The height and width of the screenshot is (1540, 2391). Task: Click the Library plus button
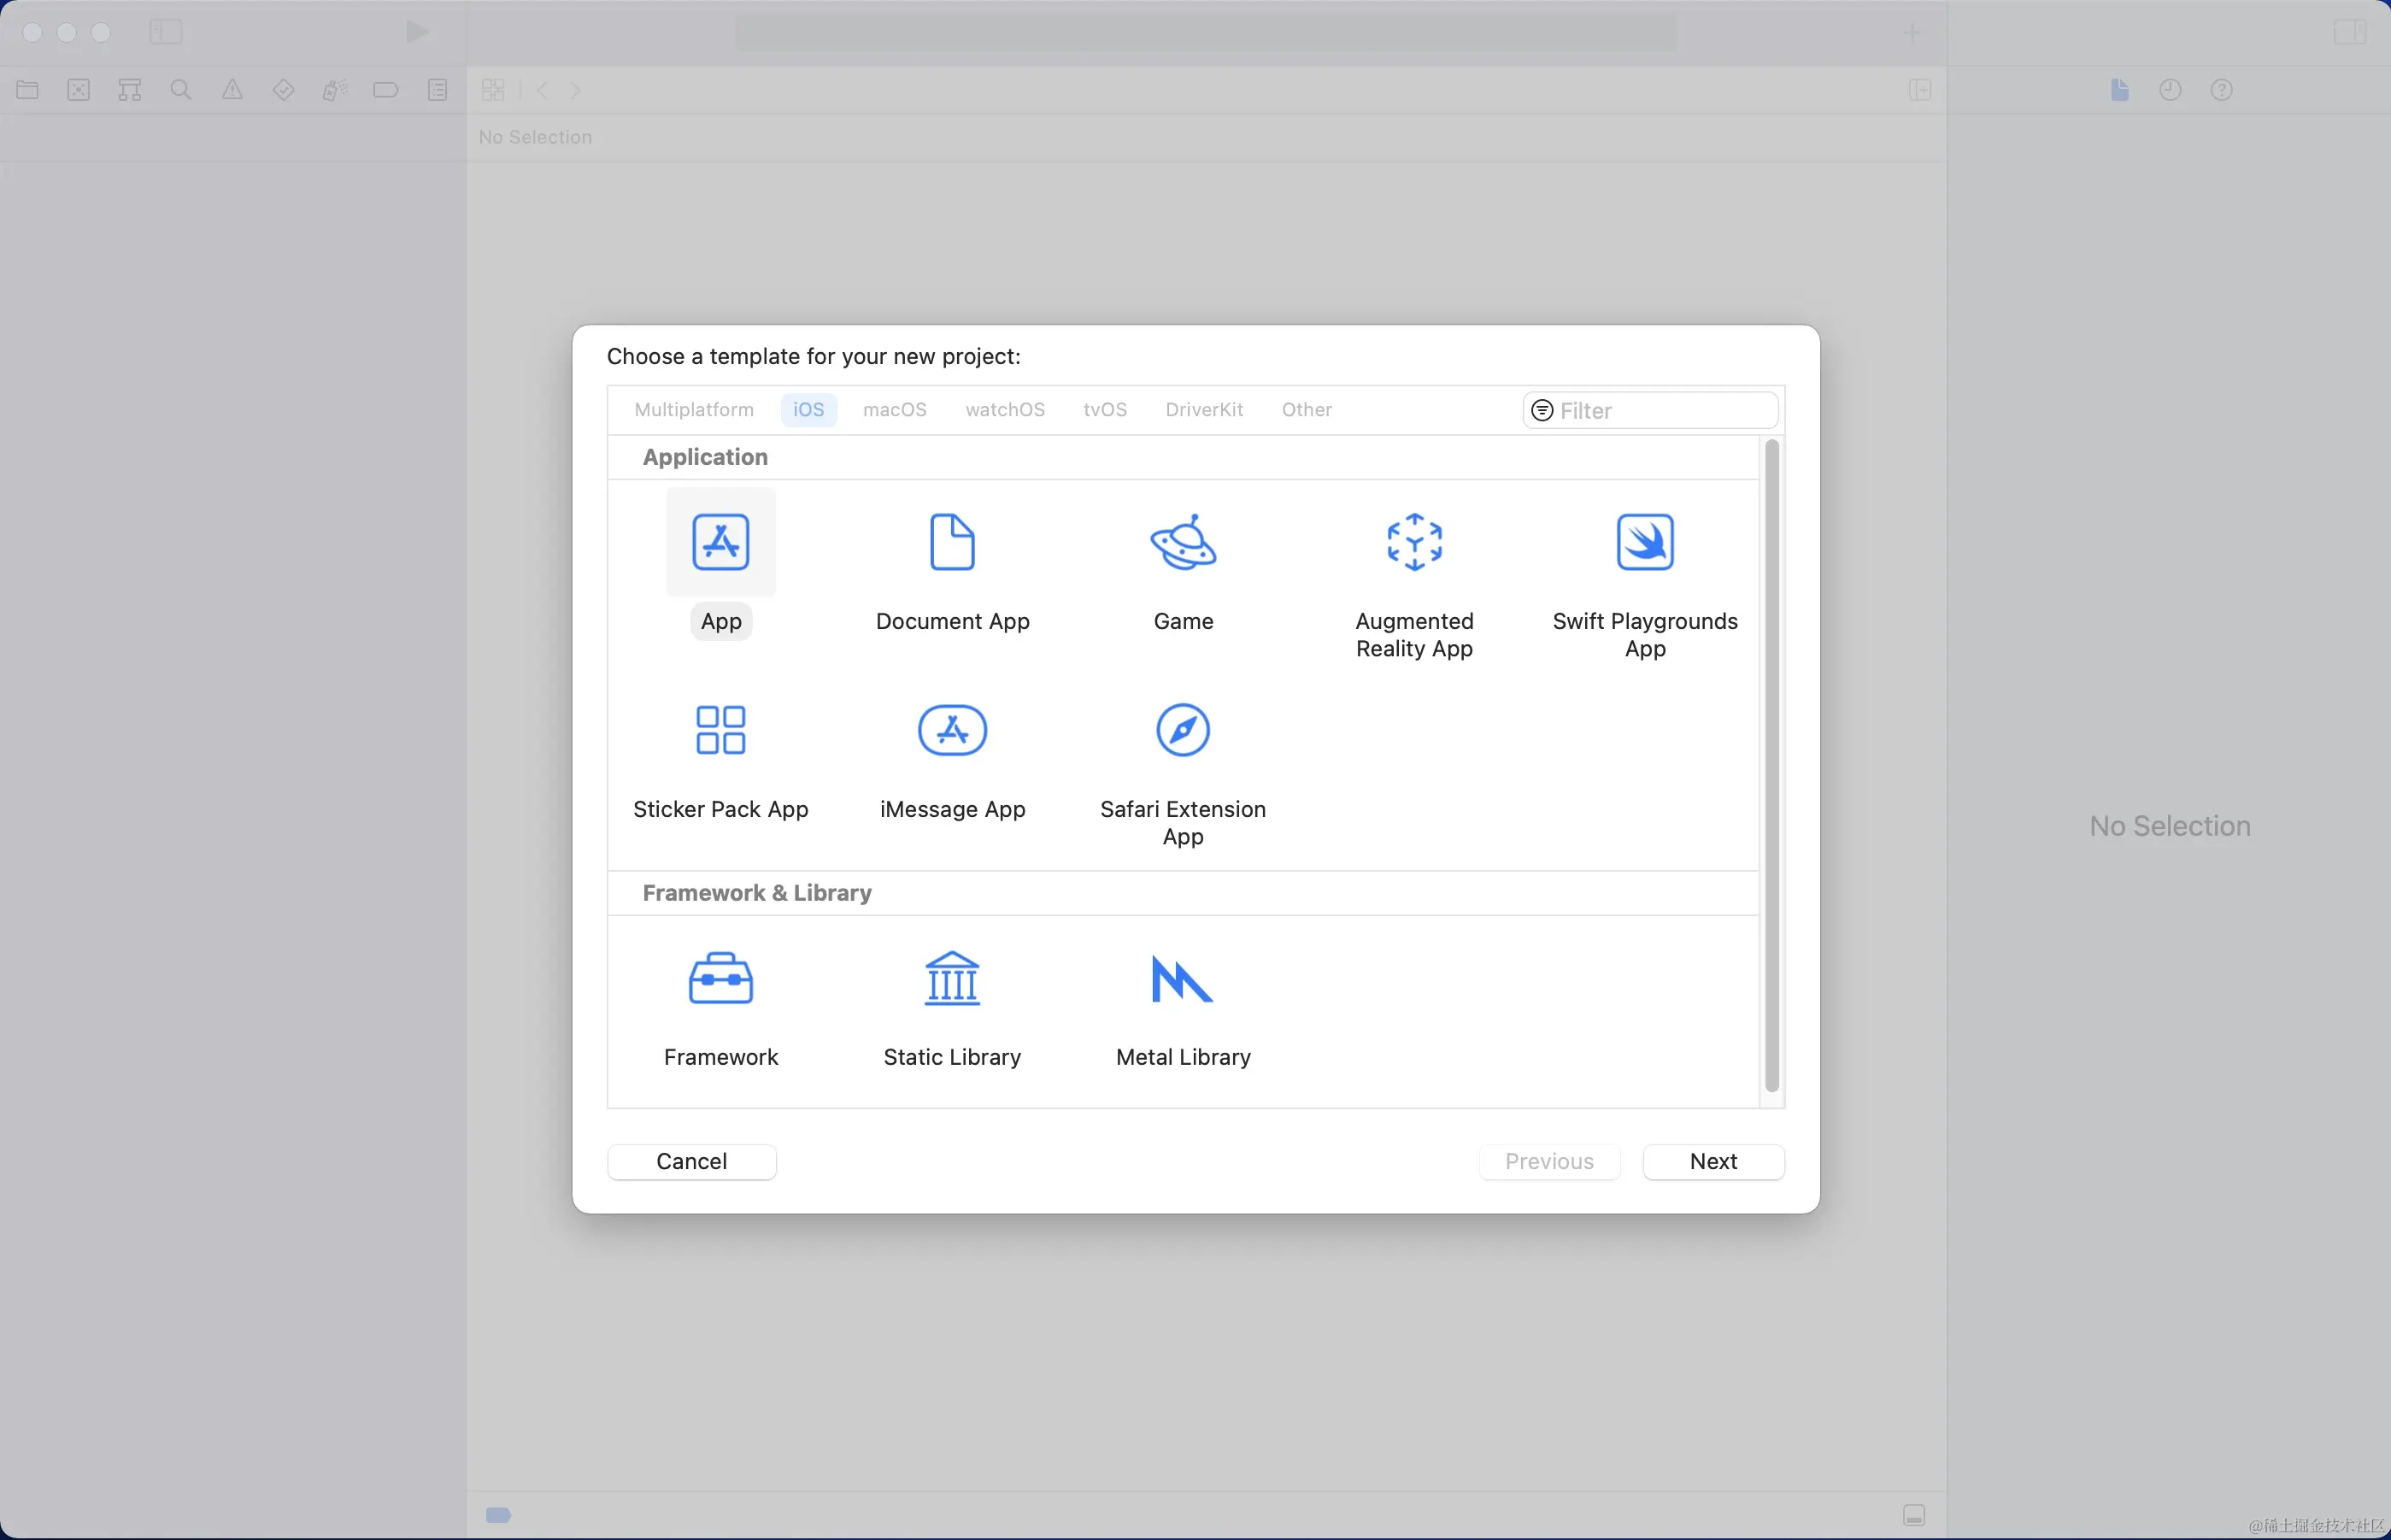pyautogui.click(x=1912, y=32)
